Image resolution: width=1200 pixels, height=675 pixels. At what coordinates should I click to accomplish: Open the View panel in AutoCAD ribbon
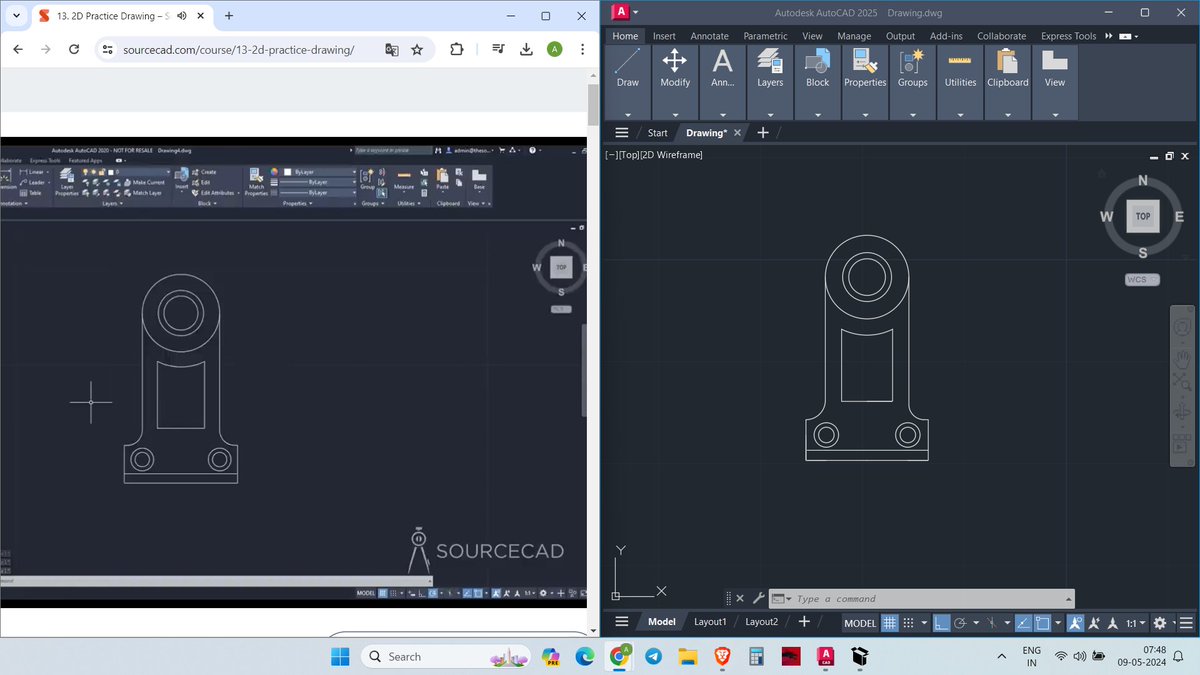point(1055,82)
